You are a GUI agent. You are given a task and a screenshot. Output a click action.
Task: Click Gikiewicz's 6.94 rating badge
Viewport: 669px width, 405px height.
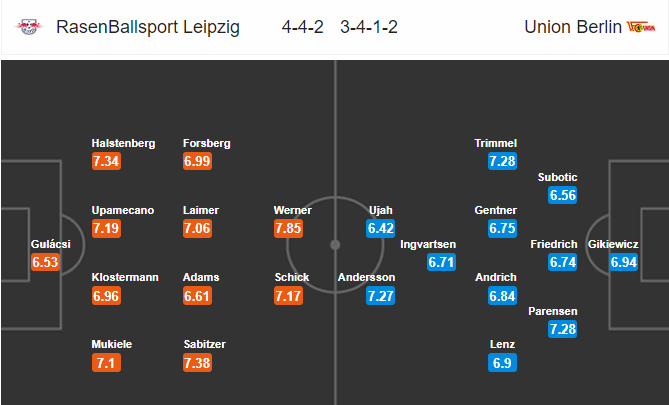(624, 262)
